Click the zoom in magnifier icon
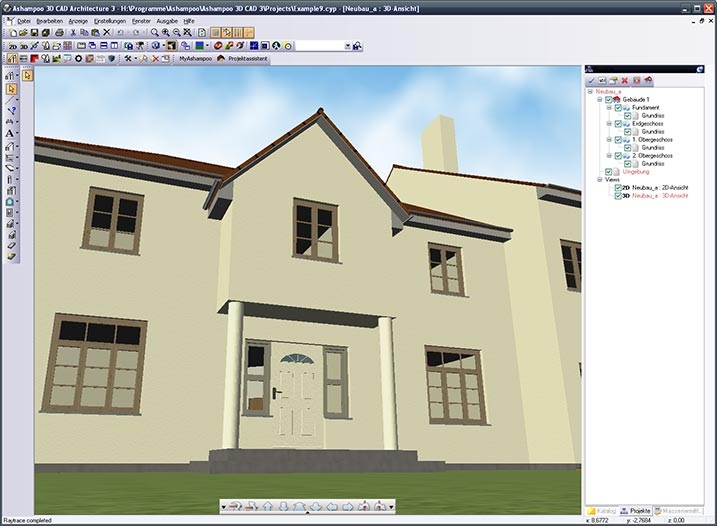This screenshot has height=526, width=717. tap(165, 33)
